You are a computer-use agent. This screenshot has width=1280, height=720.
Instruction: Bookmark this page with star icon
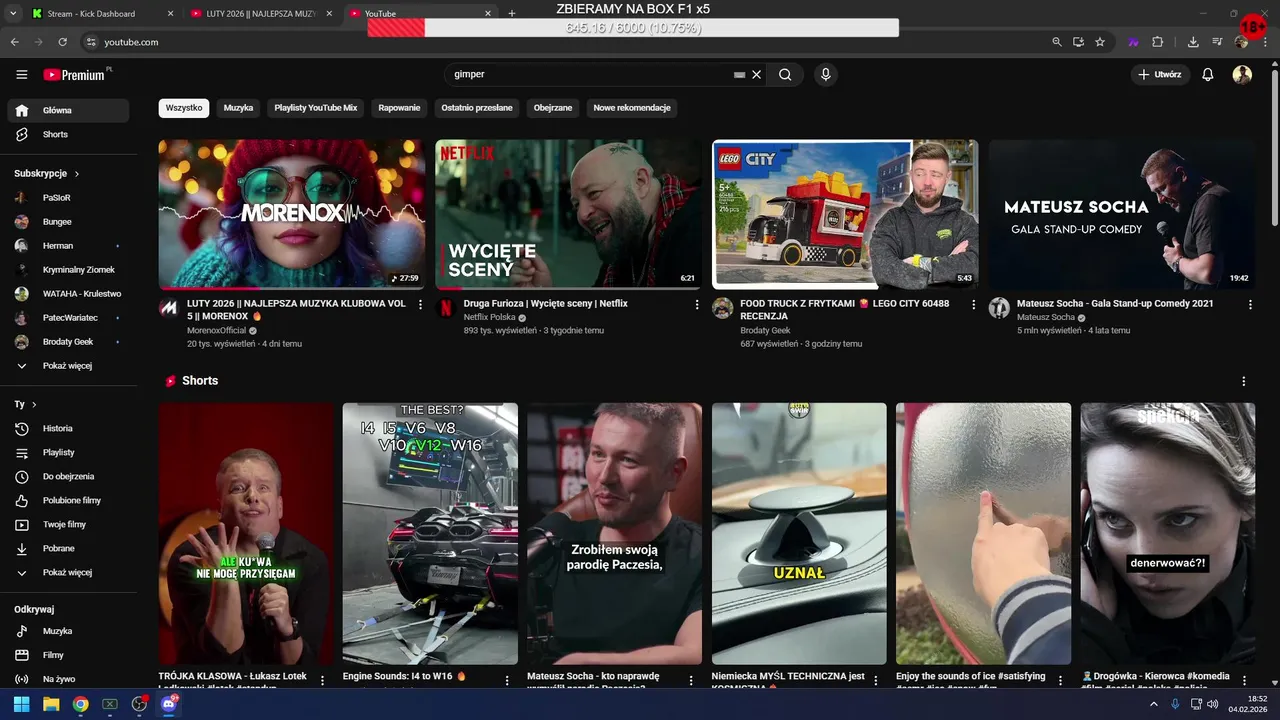(x=1100, y=42)
